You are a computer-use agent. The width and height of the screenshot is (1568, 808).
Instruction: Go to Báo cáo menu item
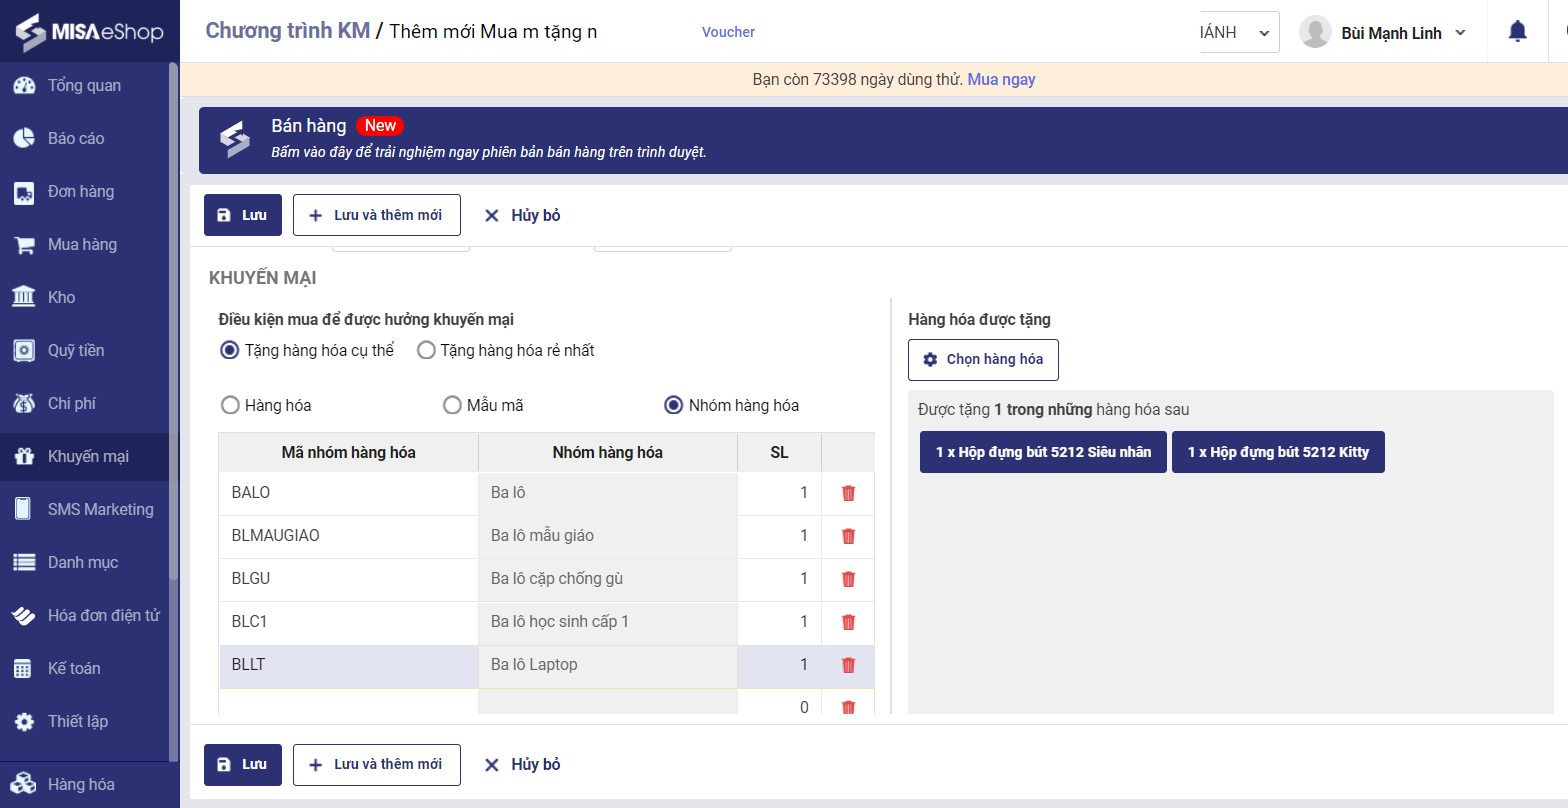(x=76, y=138)
